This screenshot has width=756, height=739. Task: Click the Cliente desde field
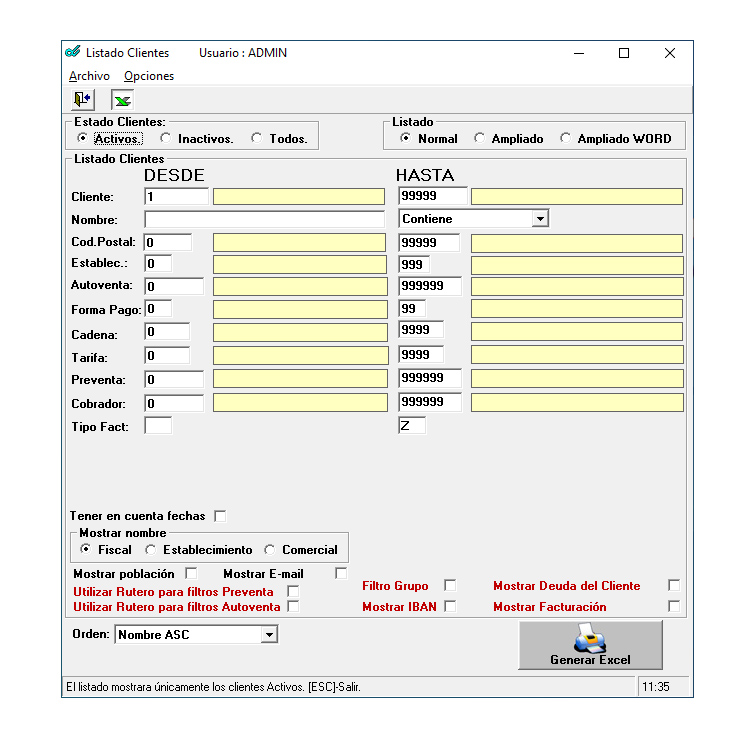tap(176, 197)
